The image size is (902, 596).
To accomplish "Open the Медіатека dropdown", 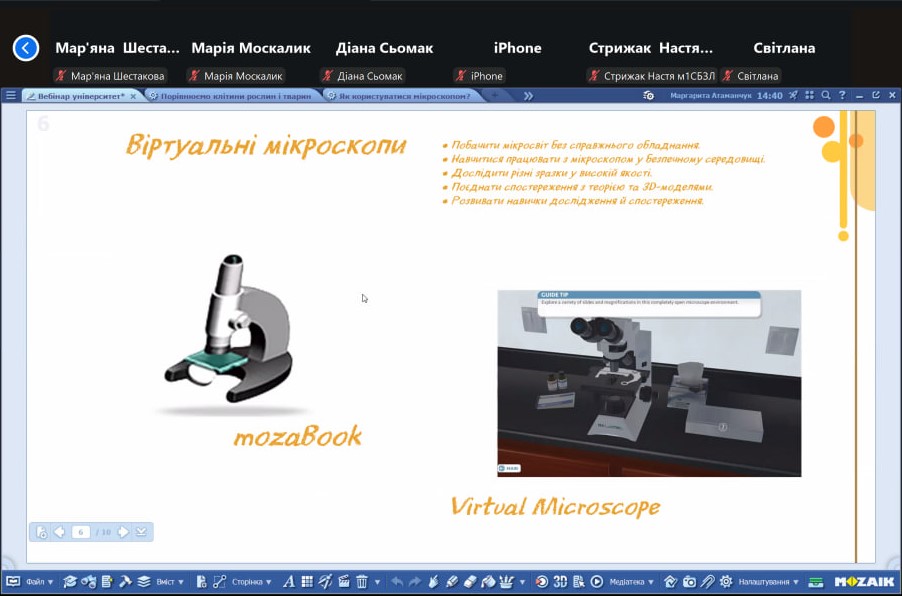I will click(x=631, y=581).
